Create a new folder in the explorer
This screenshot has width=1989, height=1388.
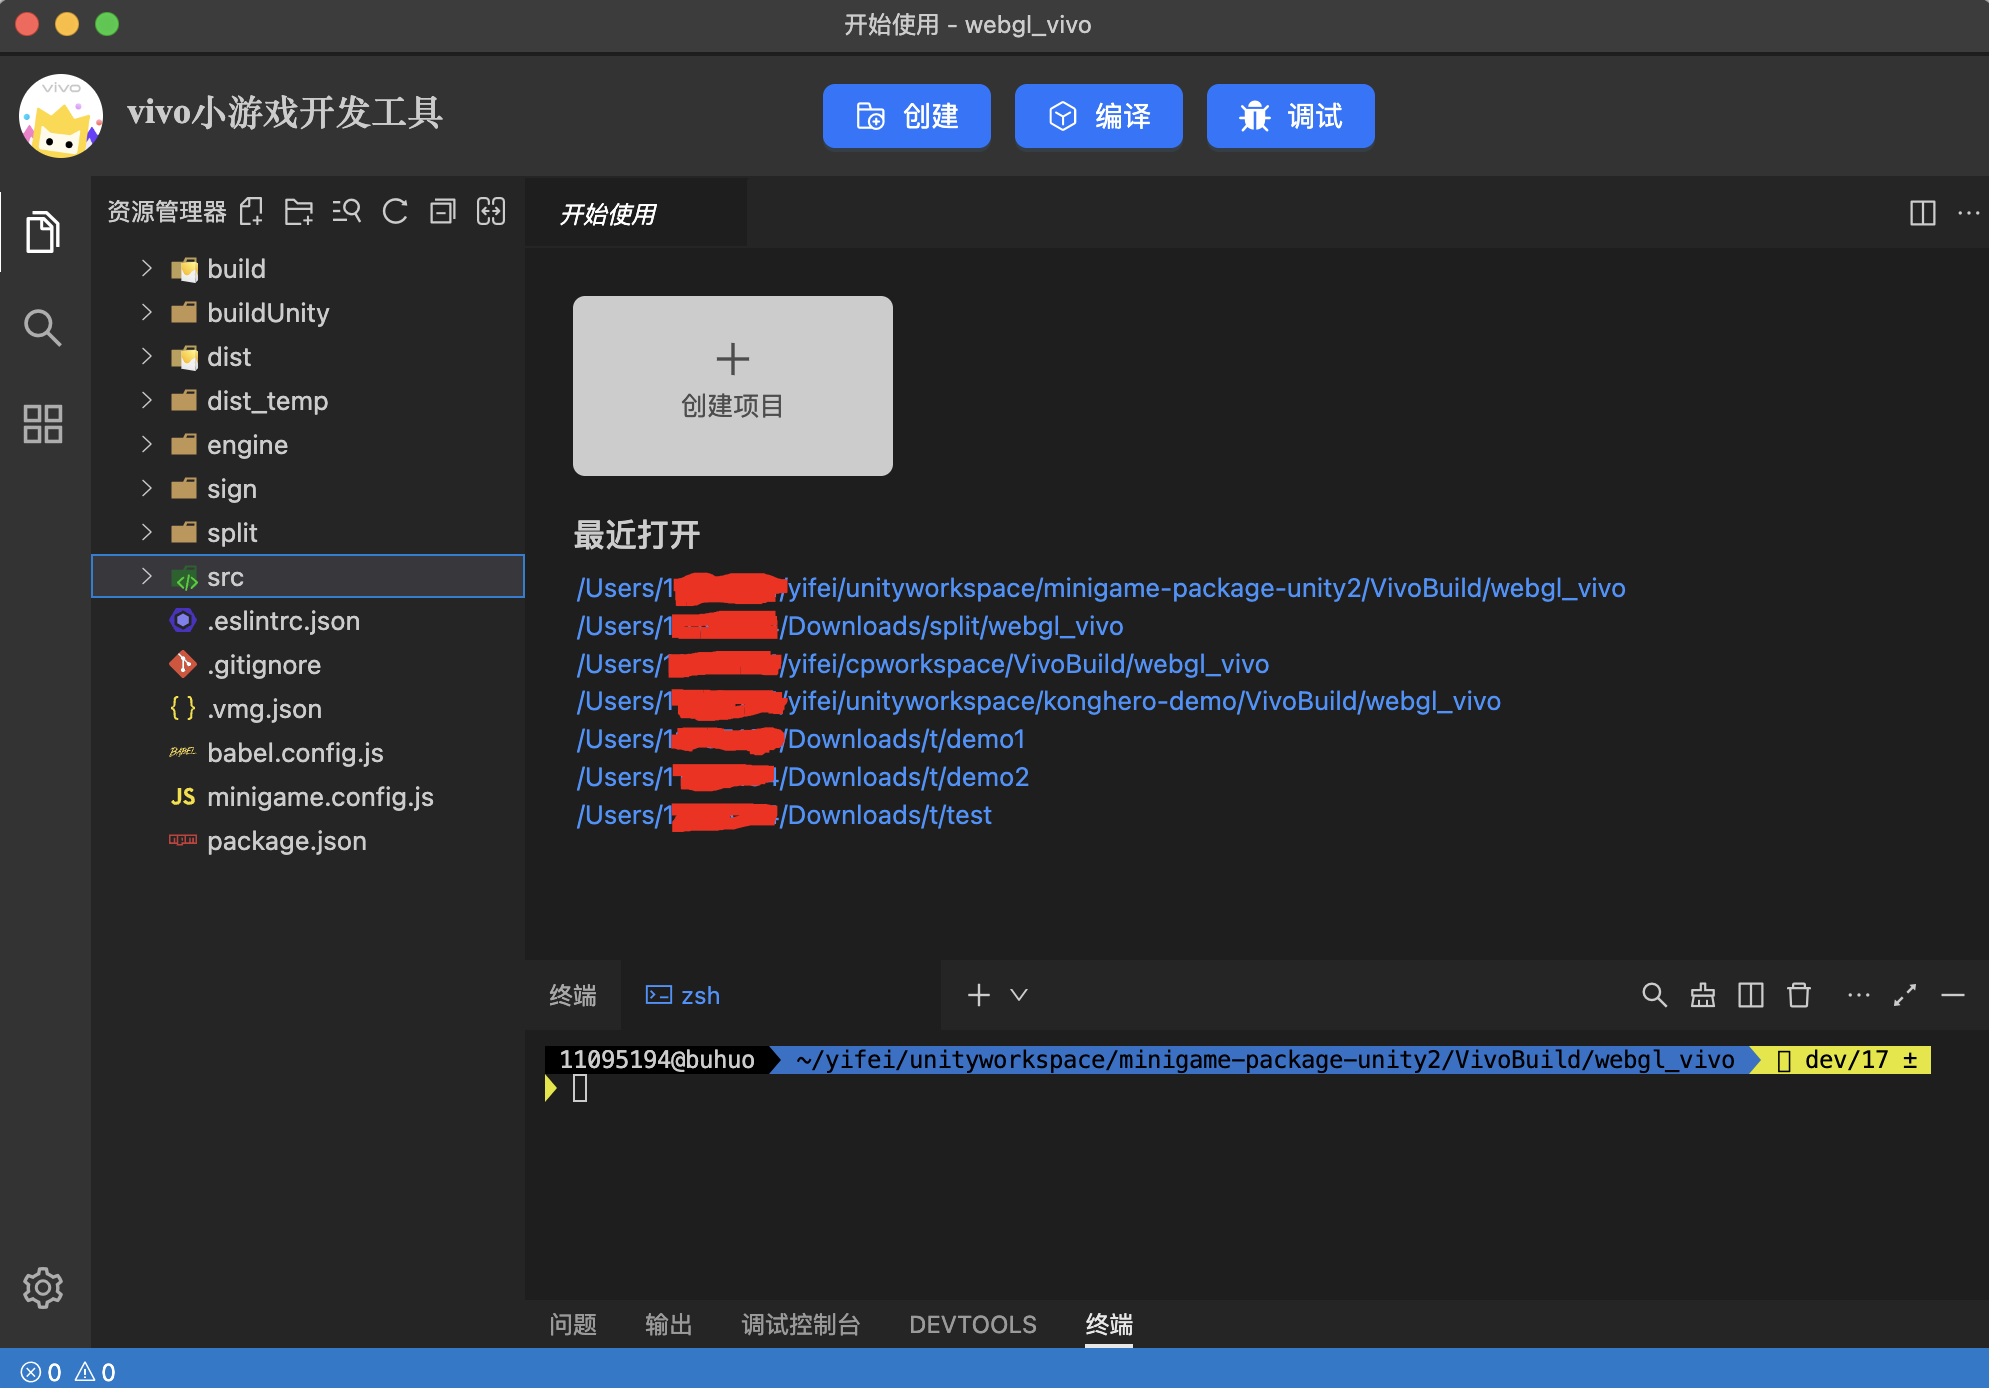tap(299, 212)
